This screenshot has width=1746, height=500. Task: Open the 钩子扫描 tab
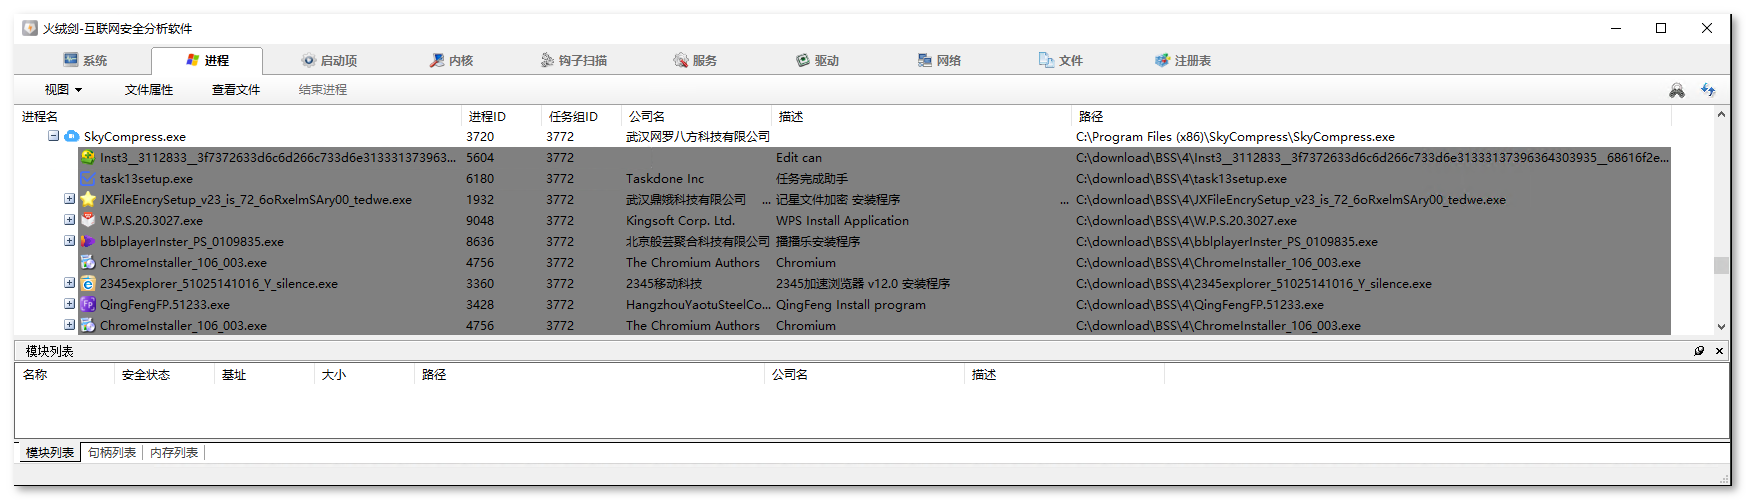click(574, 61)
